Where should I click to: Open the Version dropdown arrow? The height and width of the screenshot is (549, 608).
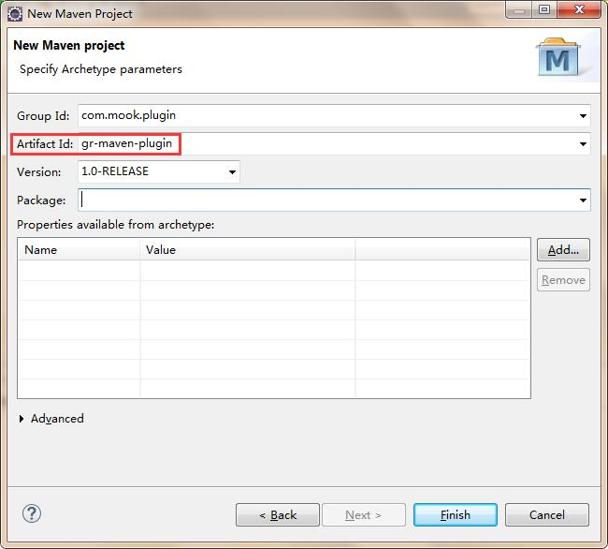232,172
